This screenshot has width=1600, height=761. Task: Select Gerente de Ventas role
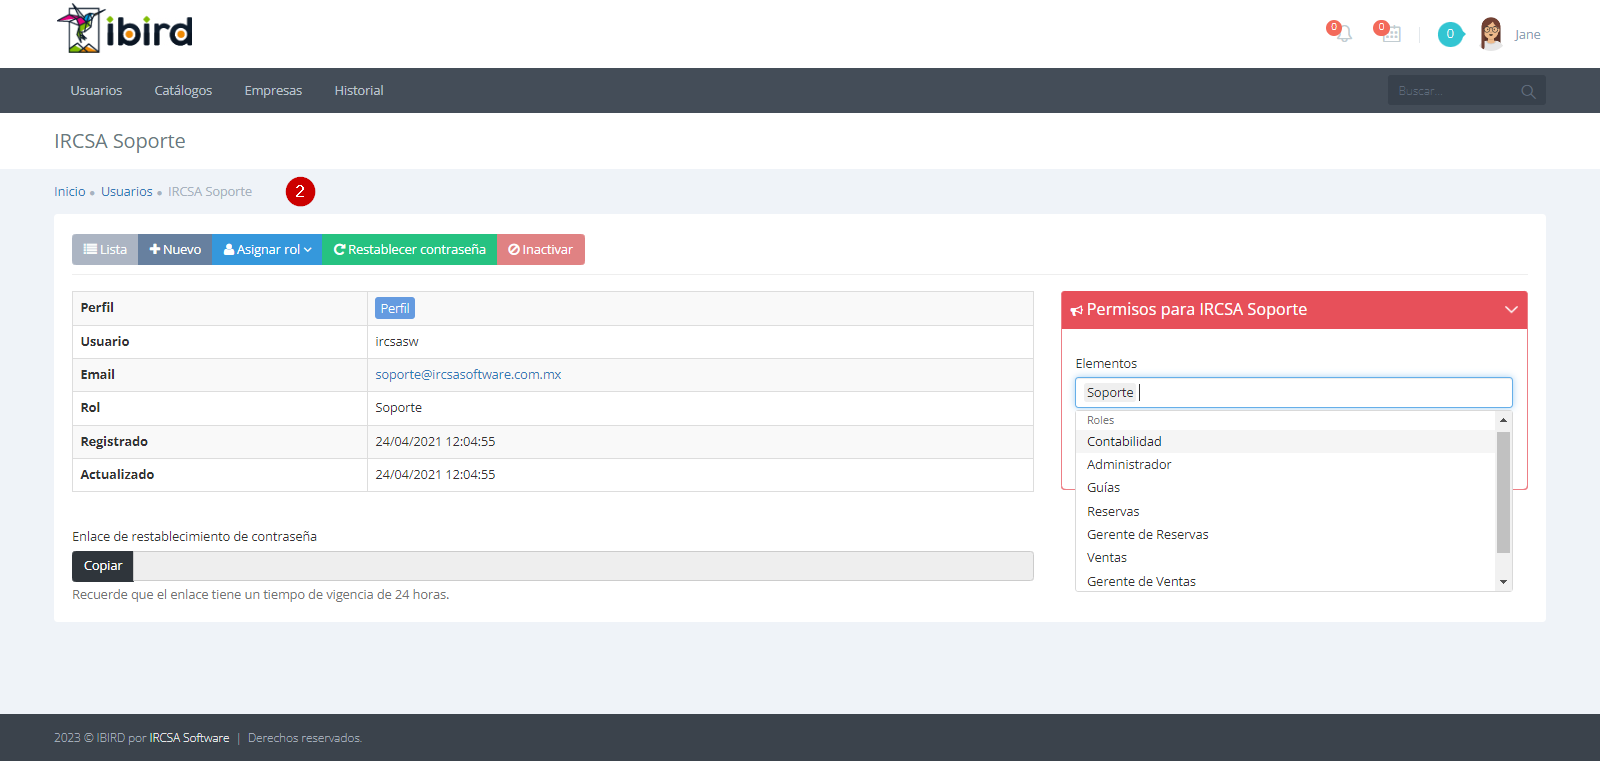tap(1285, 581)
